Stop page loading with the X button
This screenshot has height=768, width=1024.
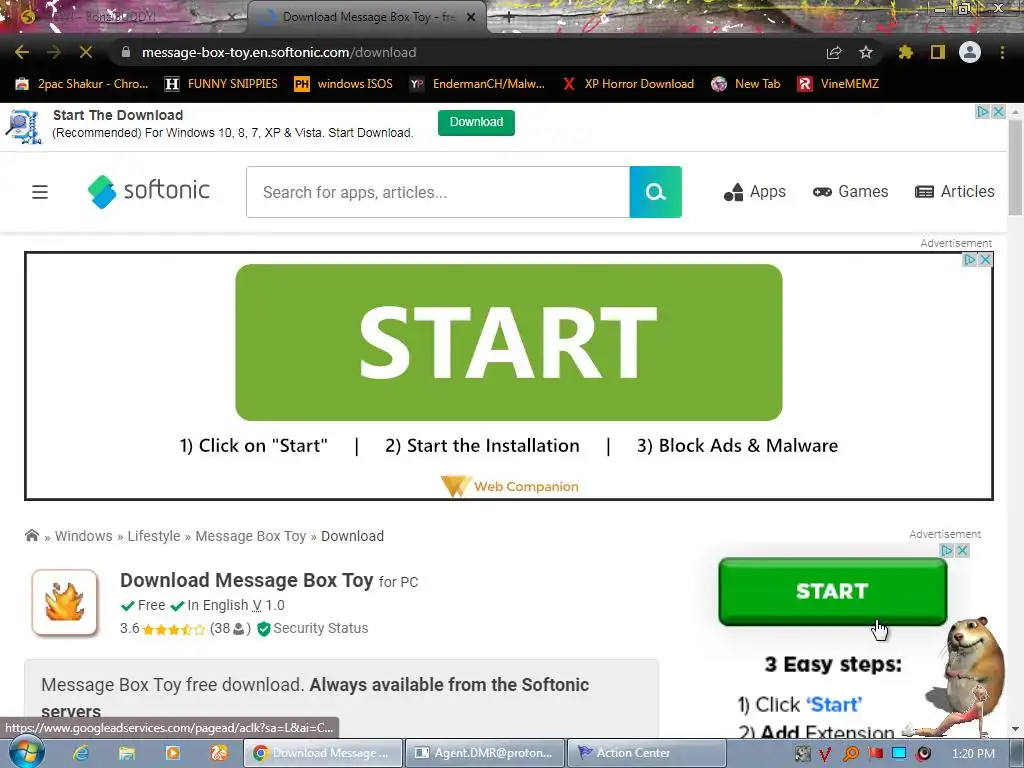pyautogui.click(x=86, y=52)
